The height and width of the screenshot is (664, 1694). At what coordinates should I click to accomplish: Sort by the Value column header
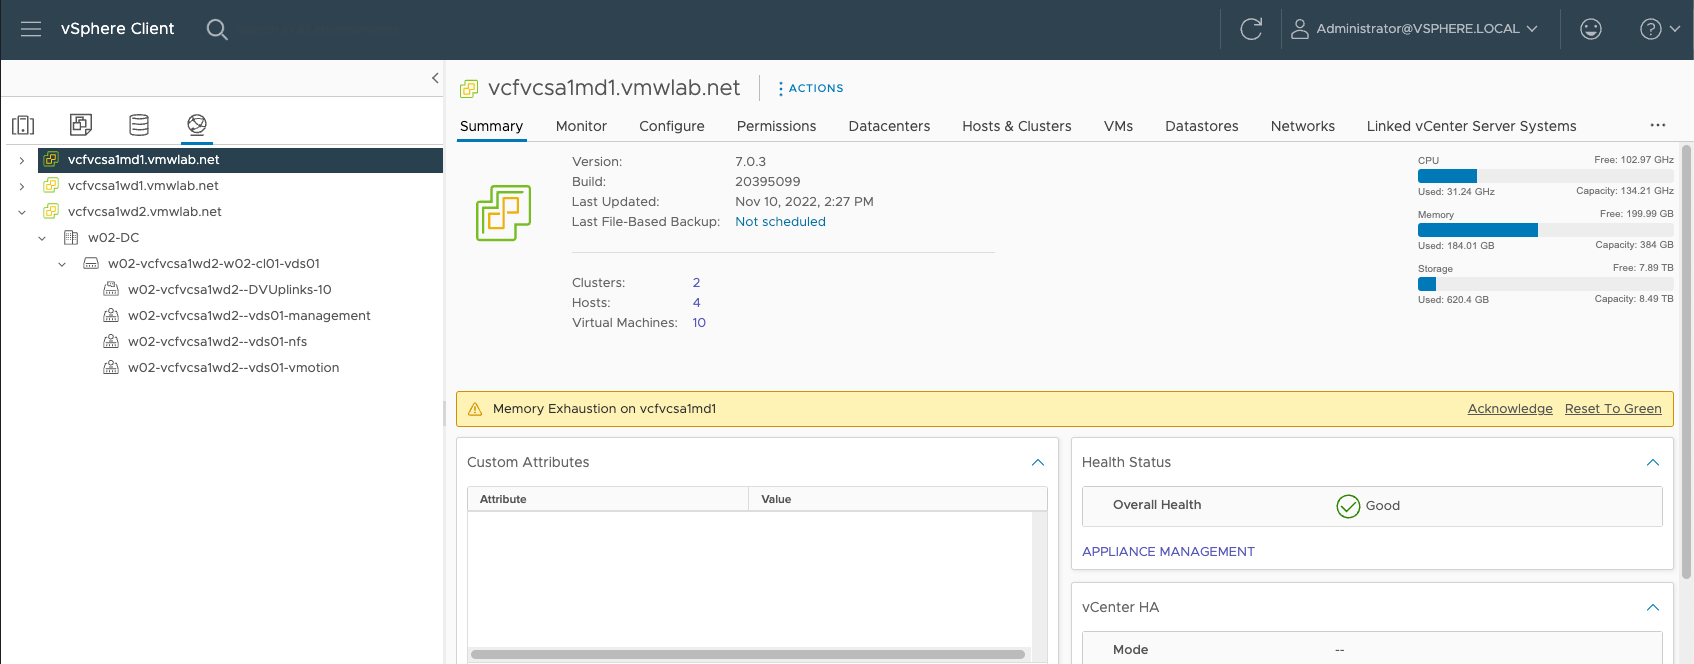(x=898, y=499)
